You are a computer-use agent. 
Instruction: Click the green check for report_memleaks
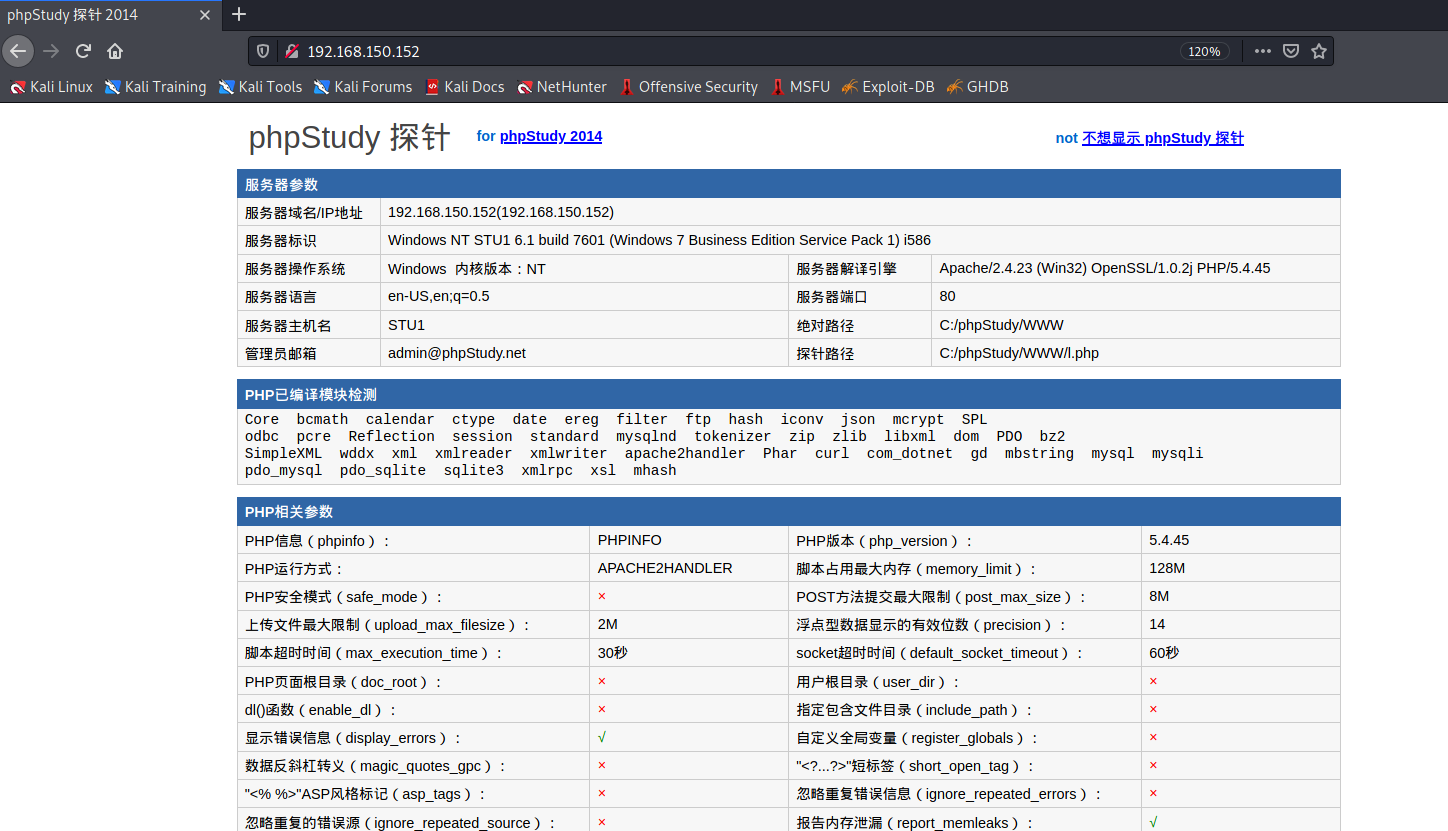click(x=1154, y=822)
